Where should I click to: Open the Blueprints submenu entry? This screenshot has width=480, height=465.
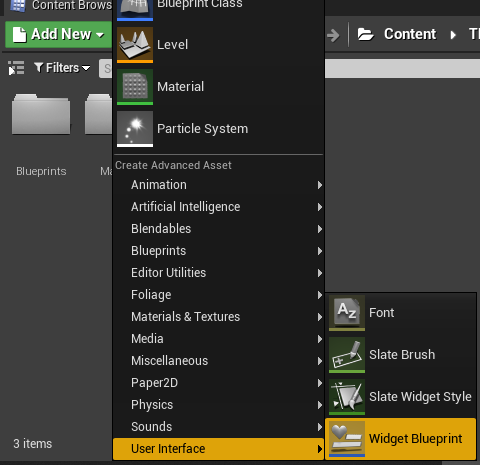219,251
